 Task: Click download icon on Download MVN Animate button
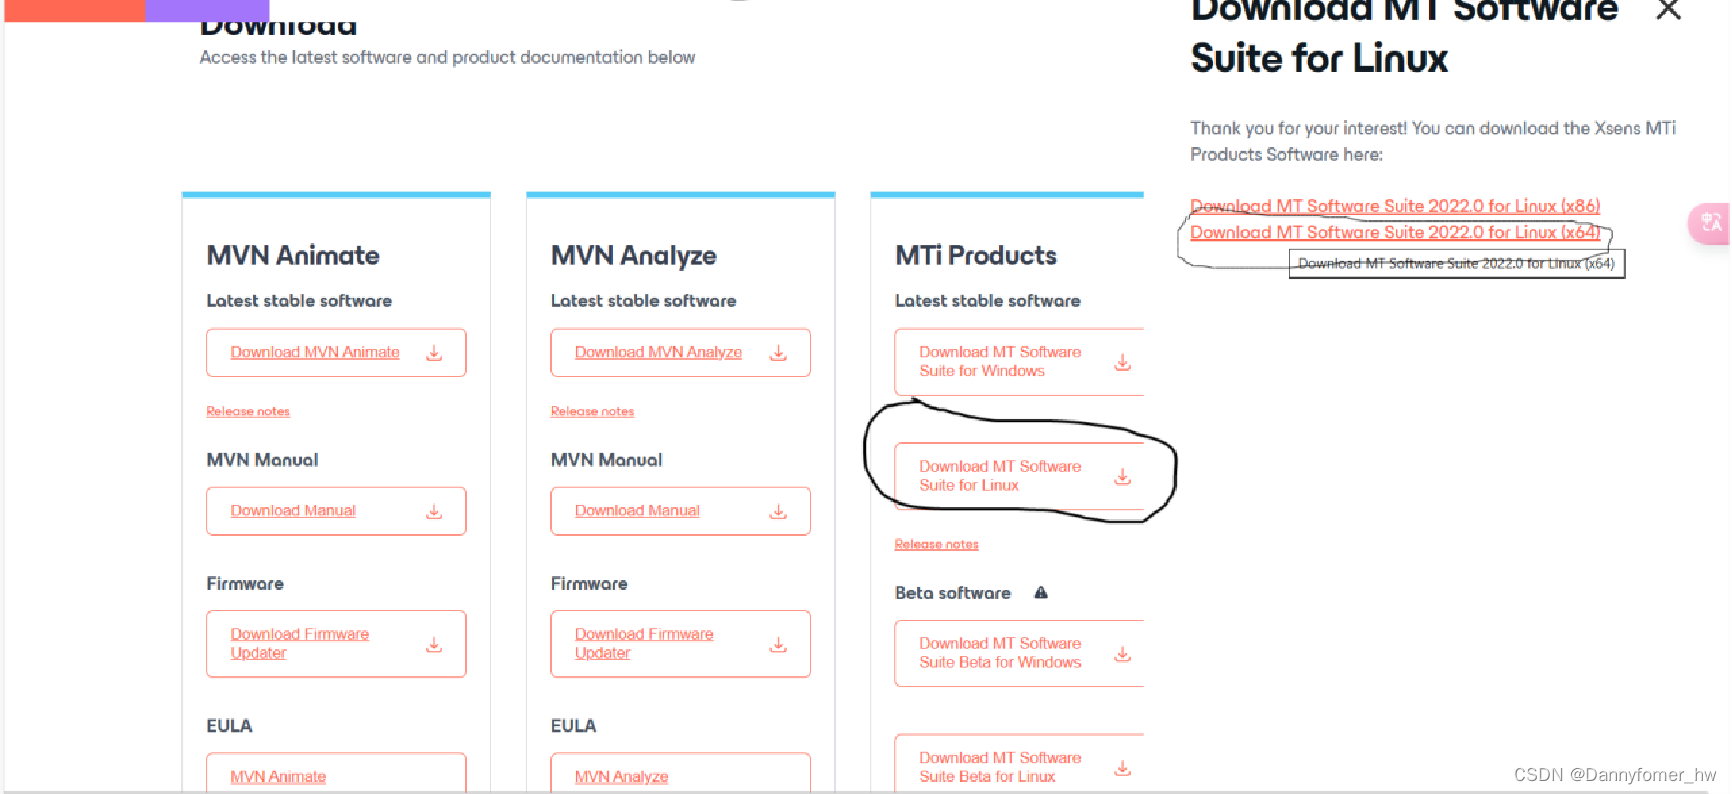433,352
